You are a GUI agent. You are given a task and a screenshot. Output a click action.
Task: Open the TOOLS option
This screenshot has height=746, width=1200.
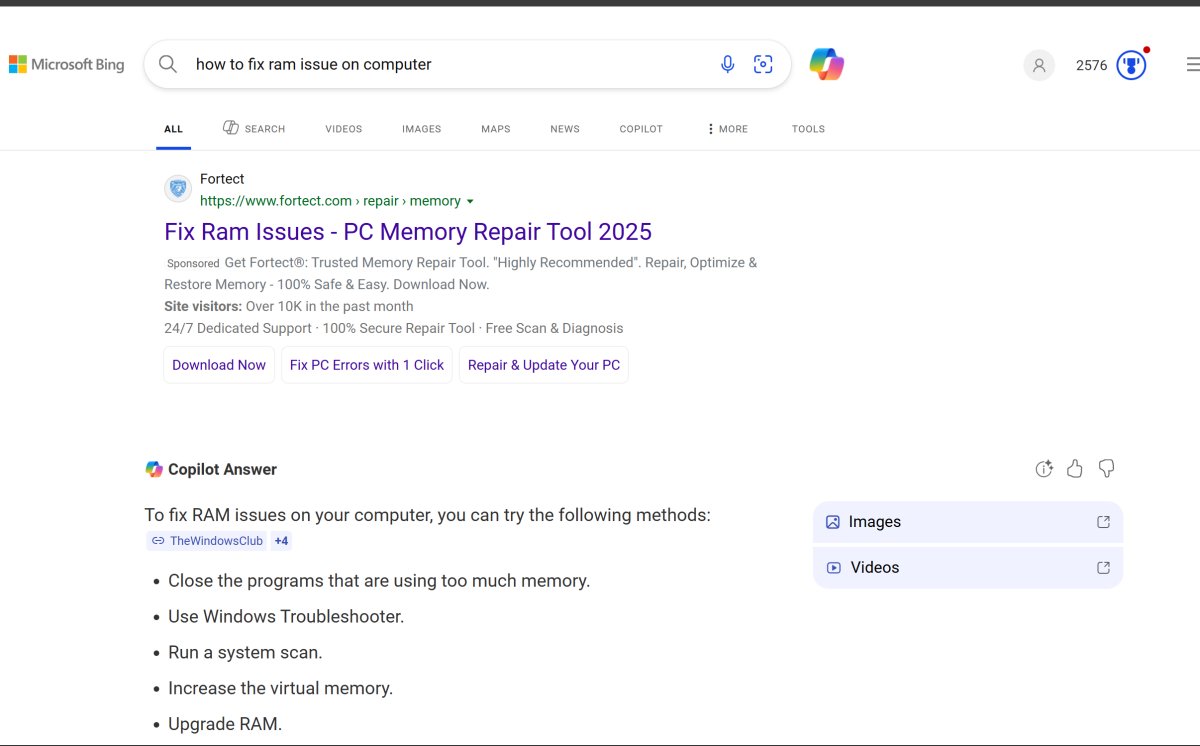coord(808,129)
